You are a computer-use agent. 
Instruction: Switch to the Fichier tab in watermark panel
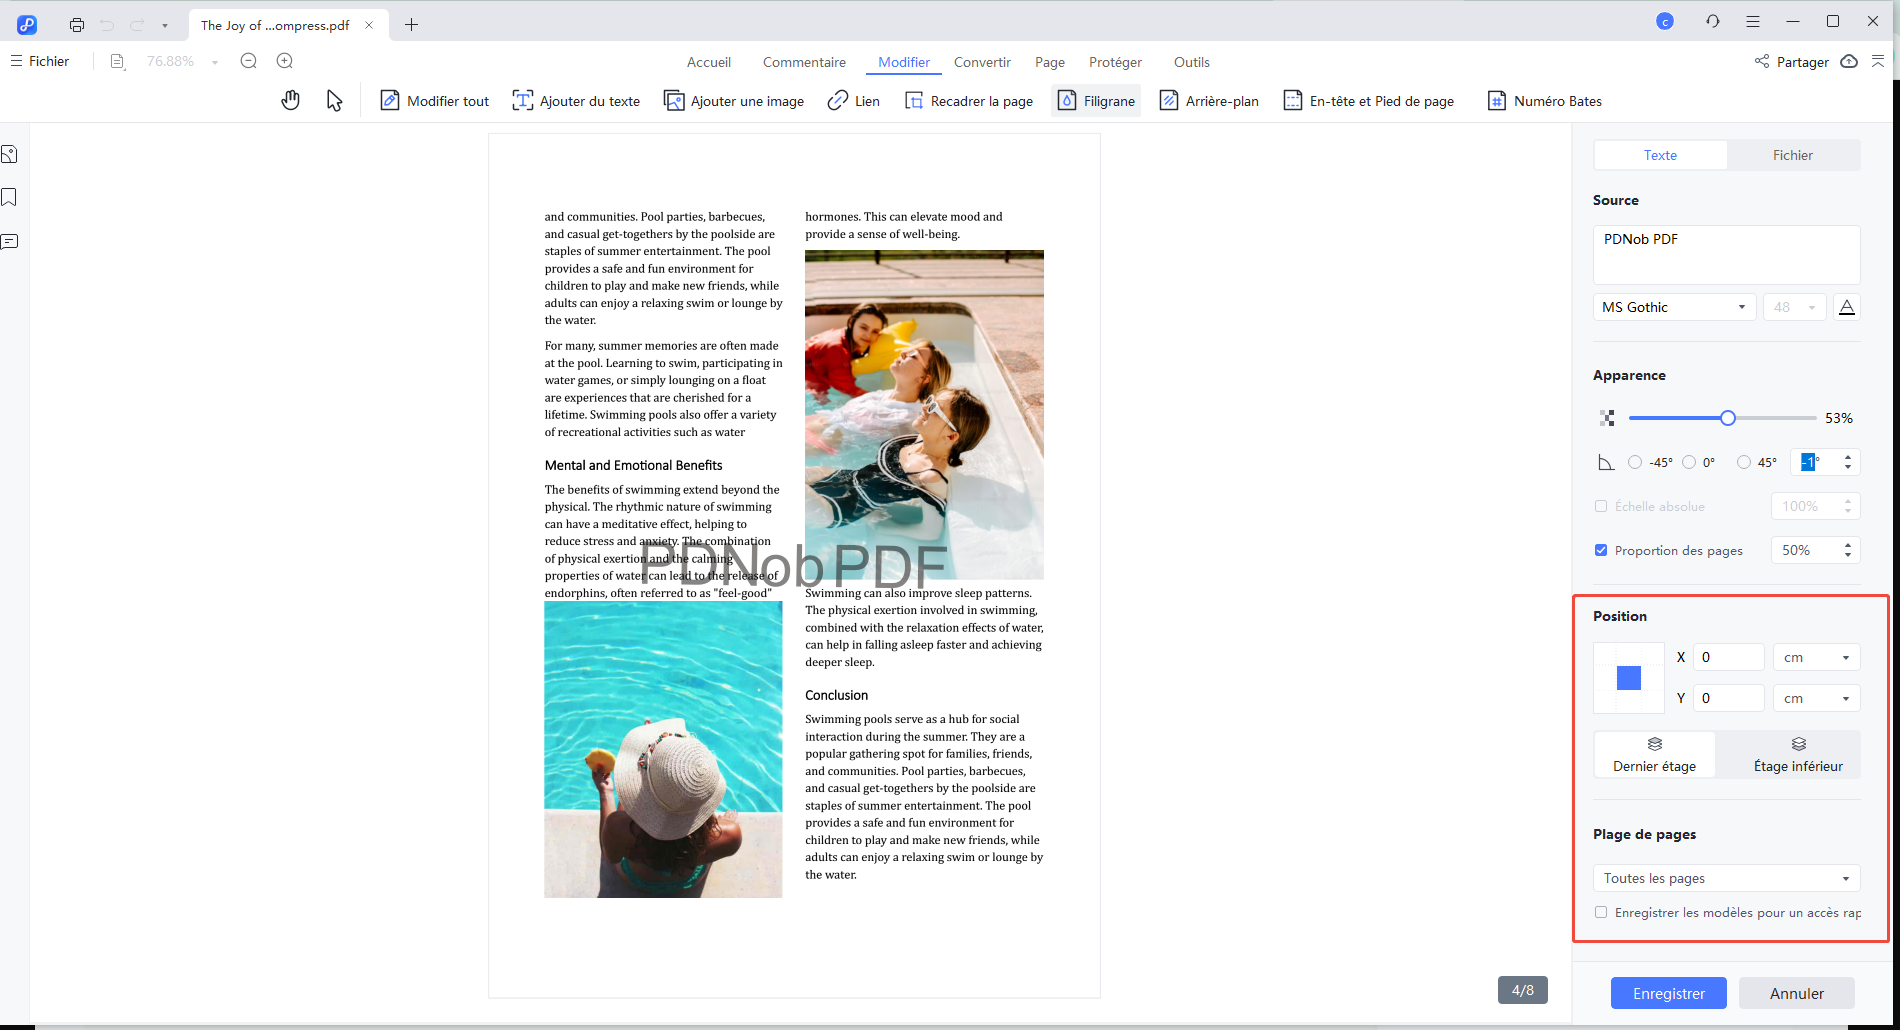point(1792,155)
